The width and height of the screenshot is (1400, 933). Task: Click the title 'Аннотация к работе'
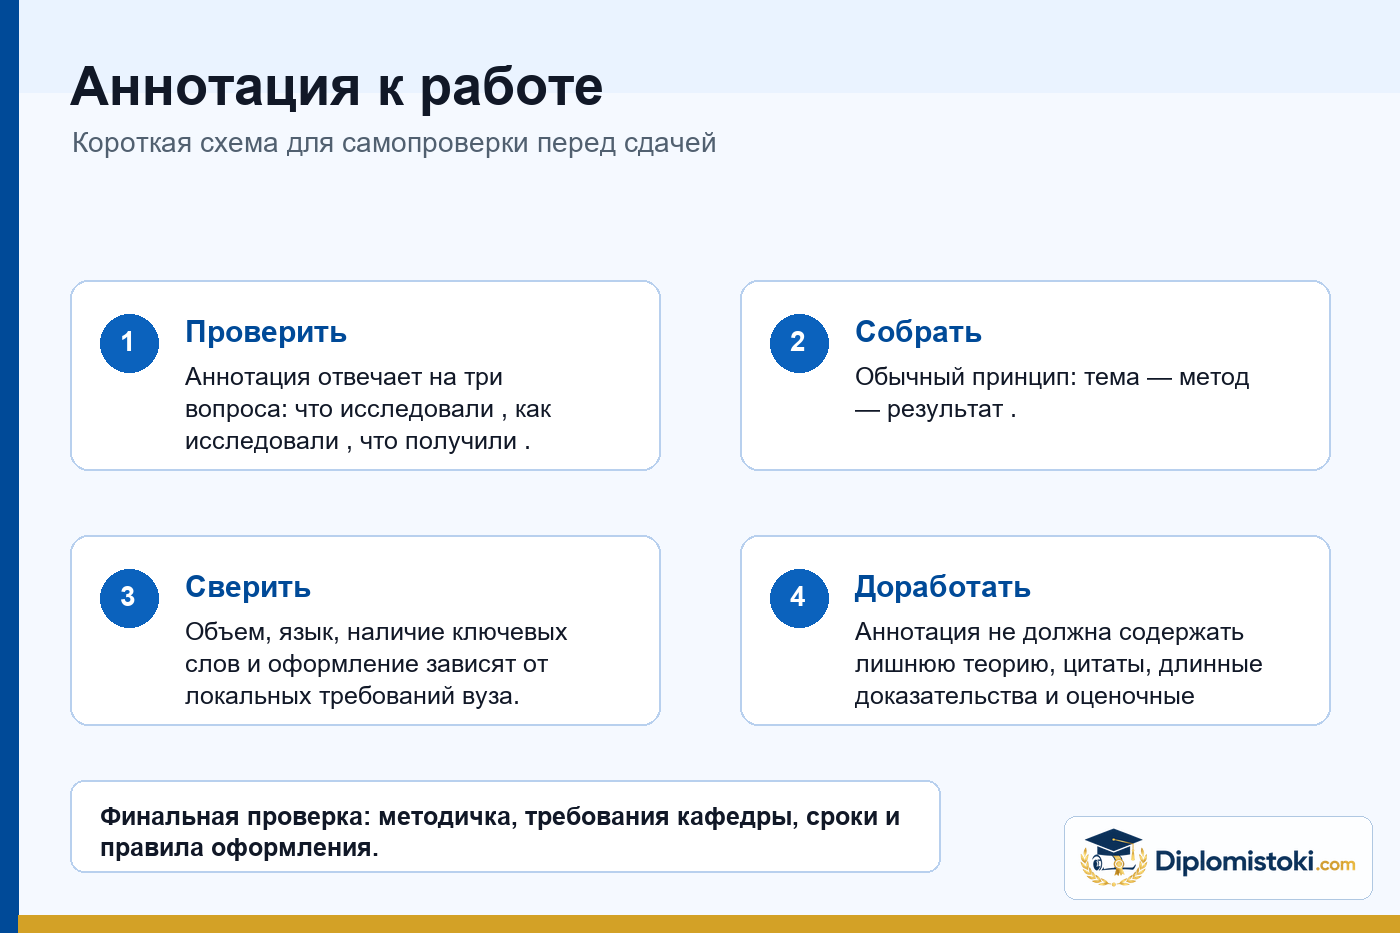click(337, 87)
